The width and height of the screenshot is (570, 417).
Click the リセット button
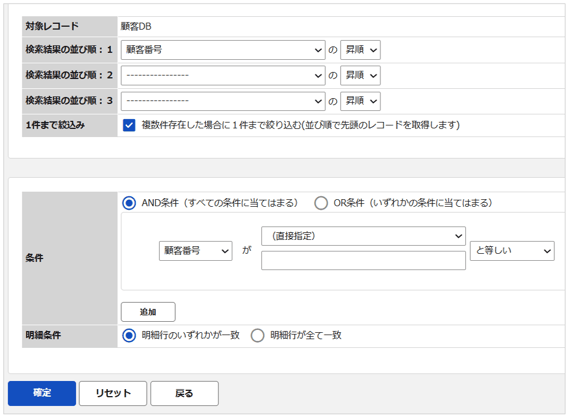(x=113, y=393)
